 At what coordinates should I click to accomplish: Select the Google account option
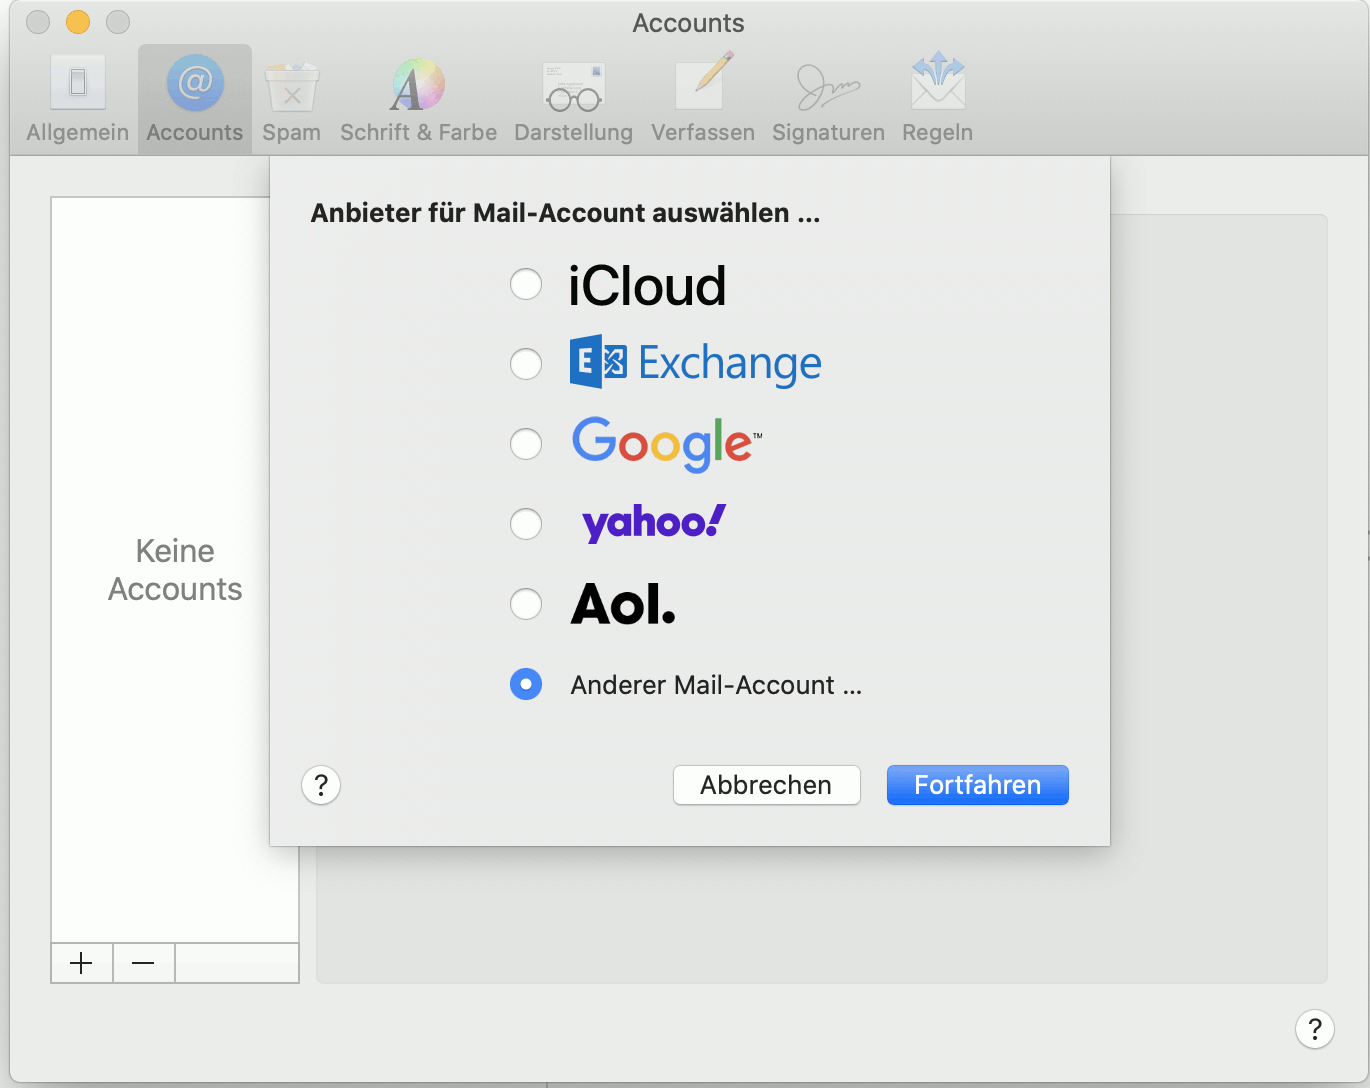pos(526,444)
